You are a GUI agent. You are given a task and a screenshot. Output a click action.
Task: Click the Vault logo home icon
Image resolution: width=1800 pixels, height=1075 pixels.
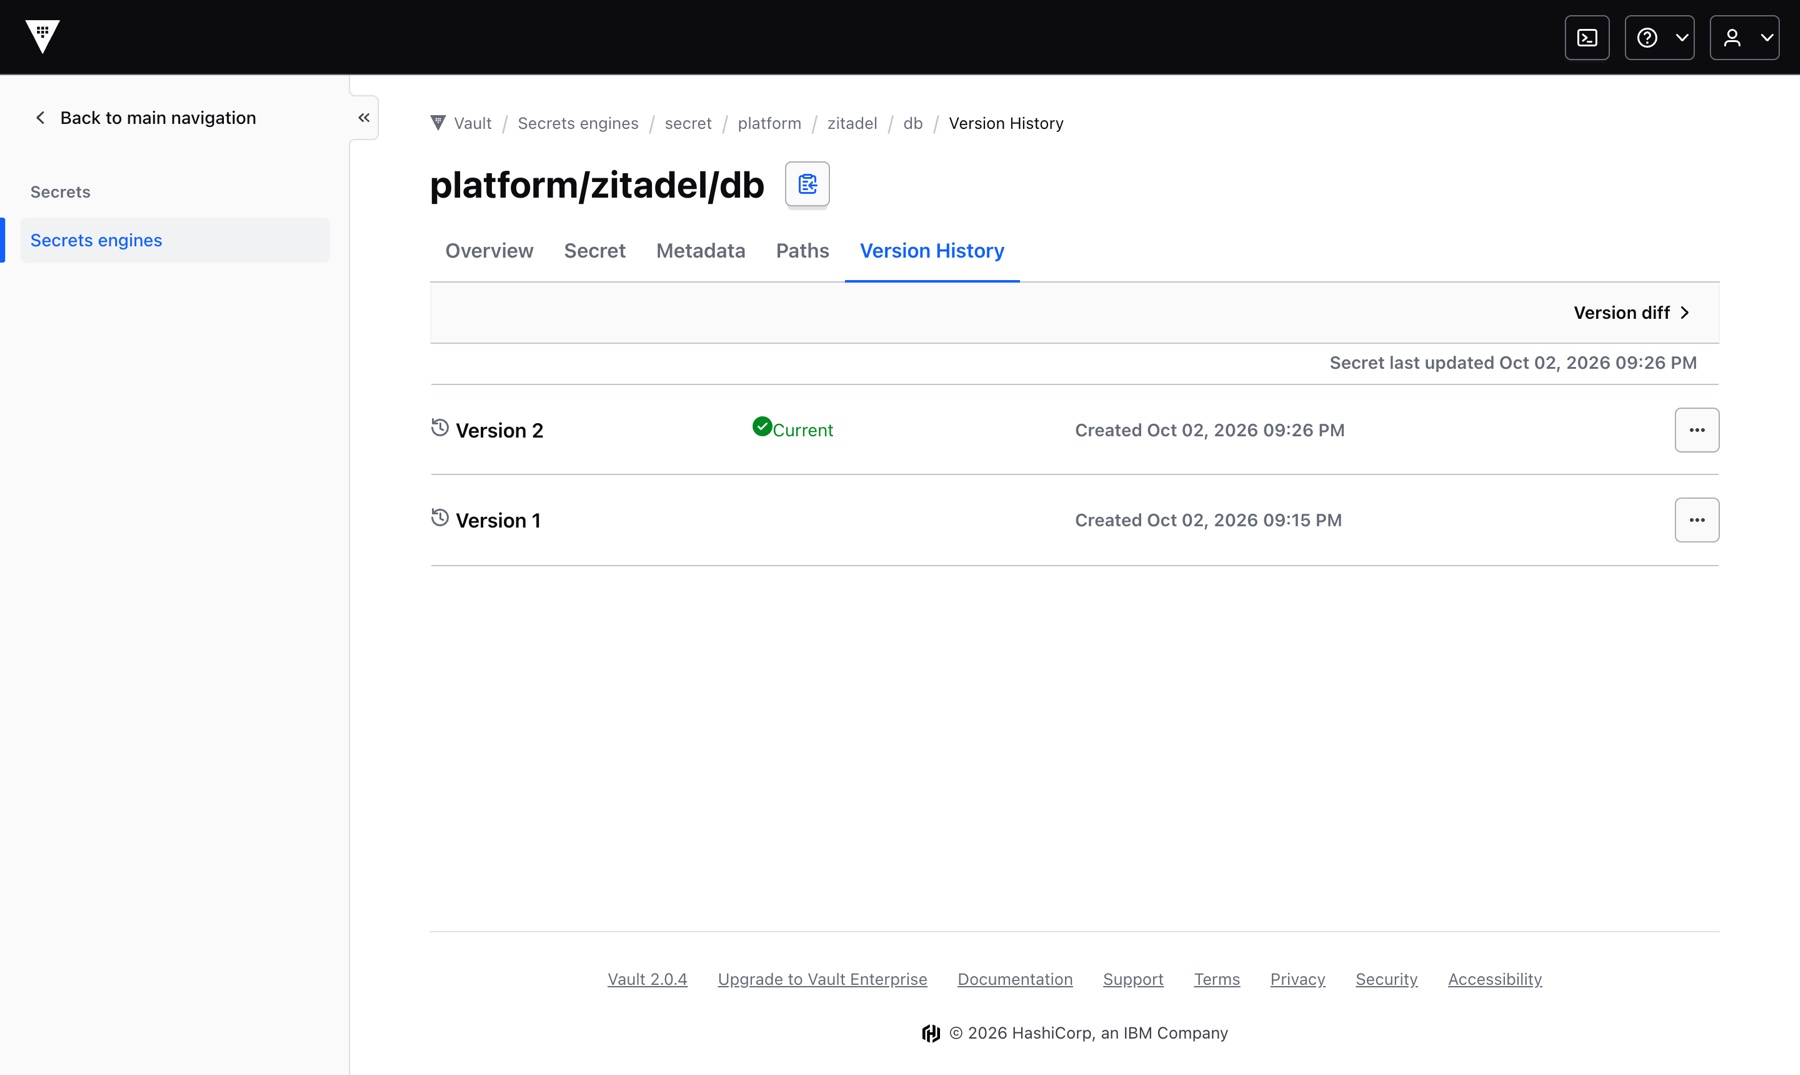tap(42, 37)
